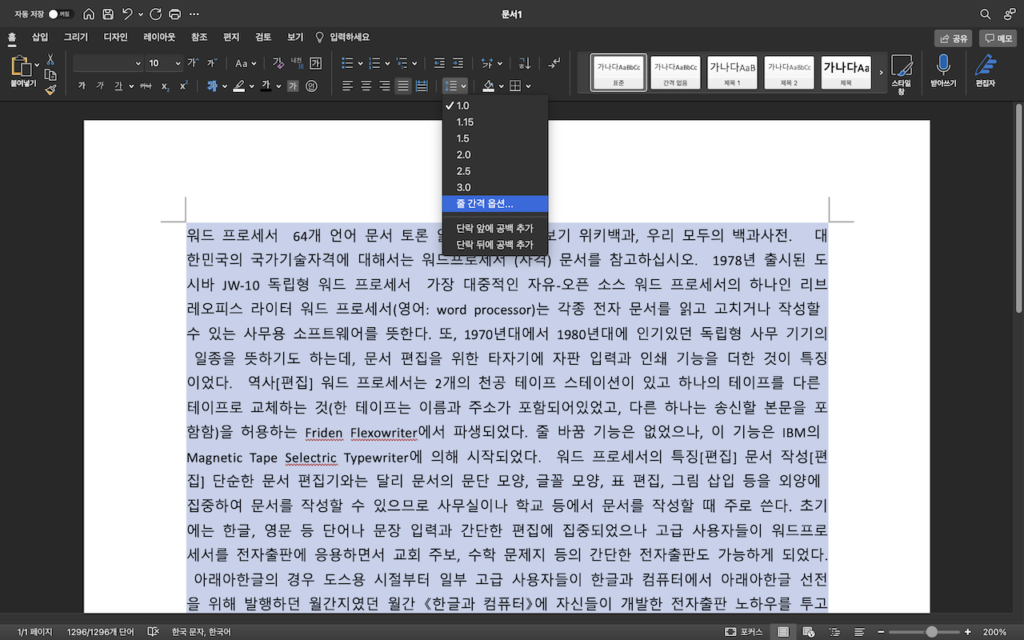Start dictation with 받아쓰기 microphone
Image resolution: width=1024 pixels, height=640 pixels.
point(943,71)
